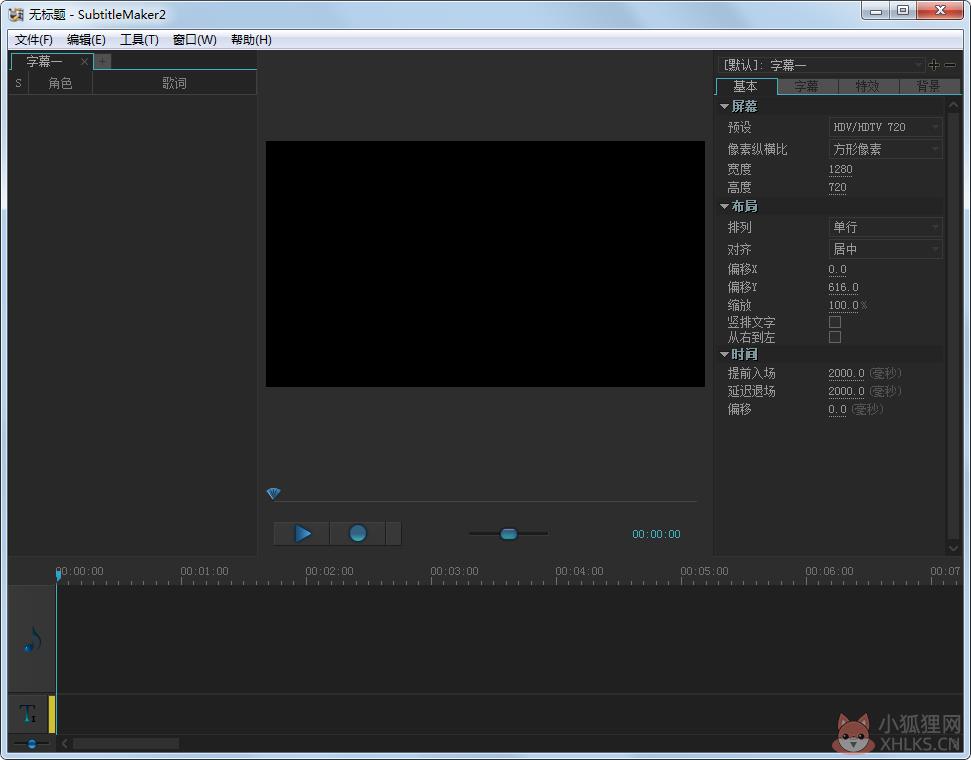
Task: Minimize the SubtitleMaker2 window
Action: pos(876,11)
